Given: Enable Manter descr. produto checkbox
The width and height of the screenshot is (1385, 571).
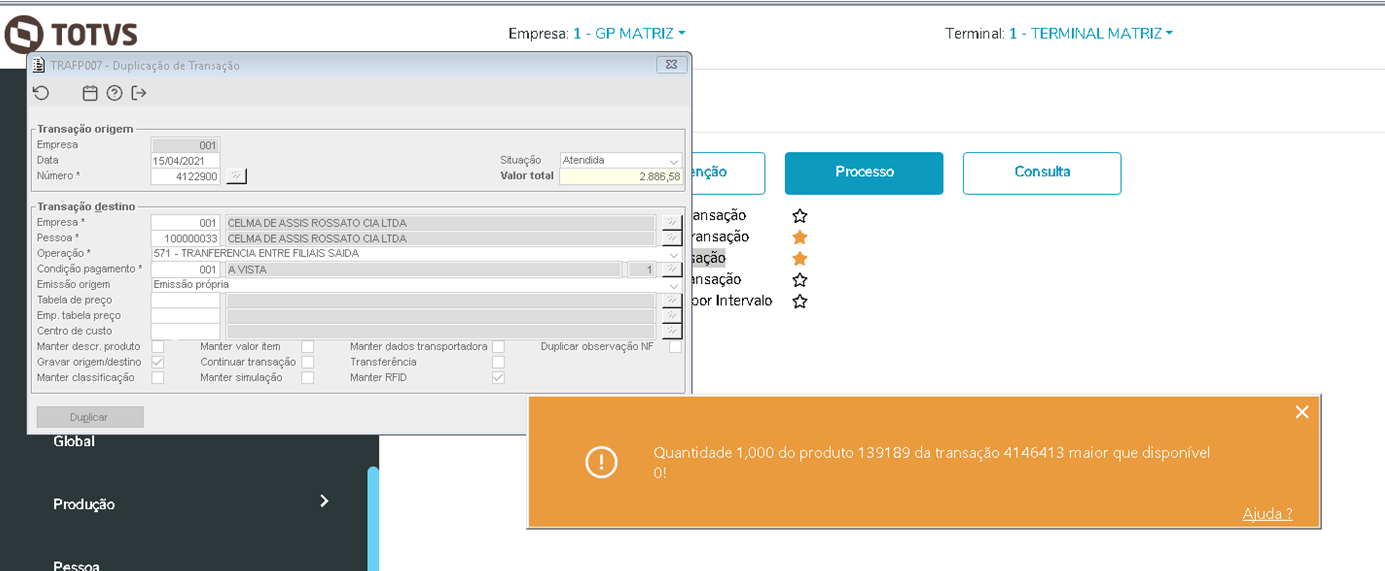Looking at the screenshot, I should (x=158, y=346).
